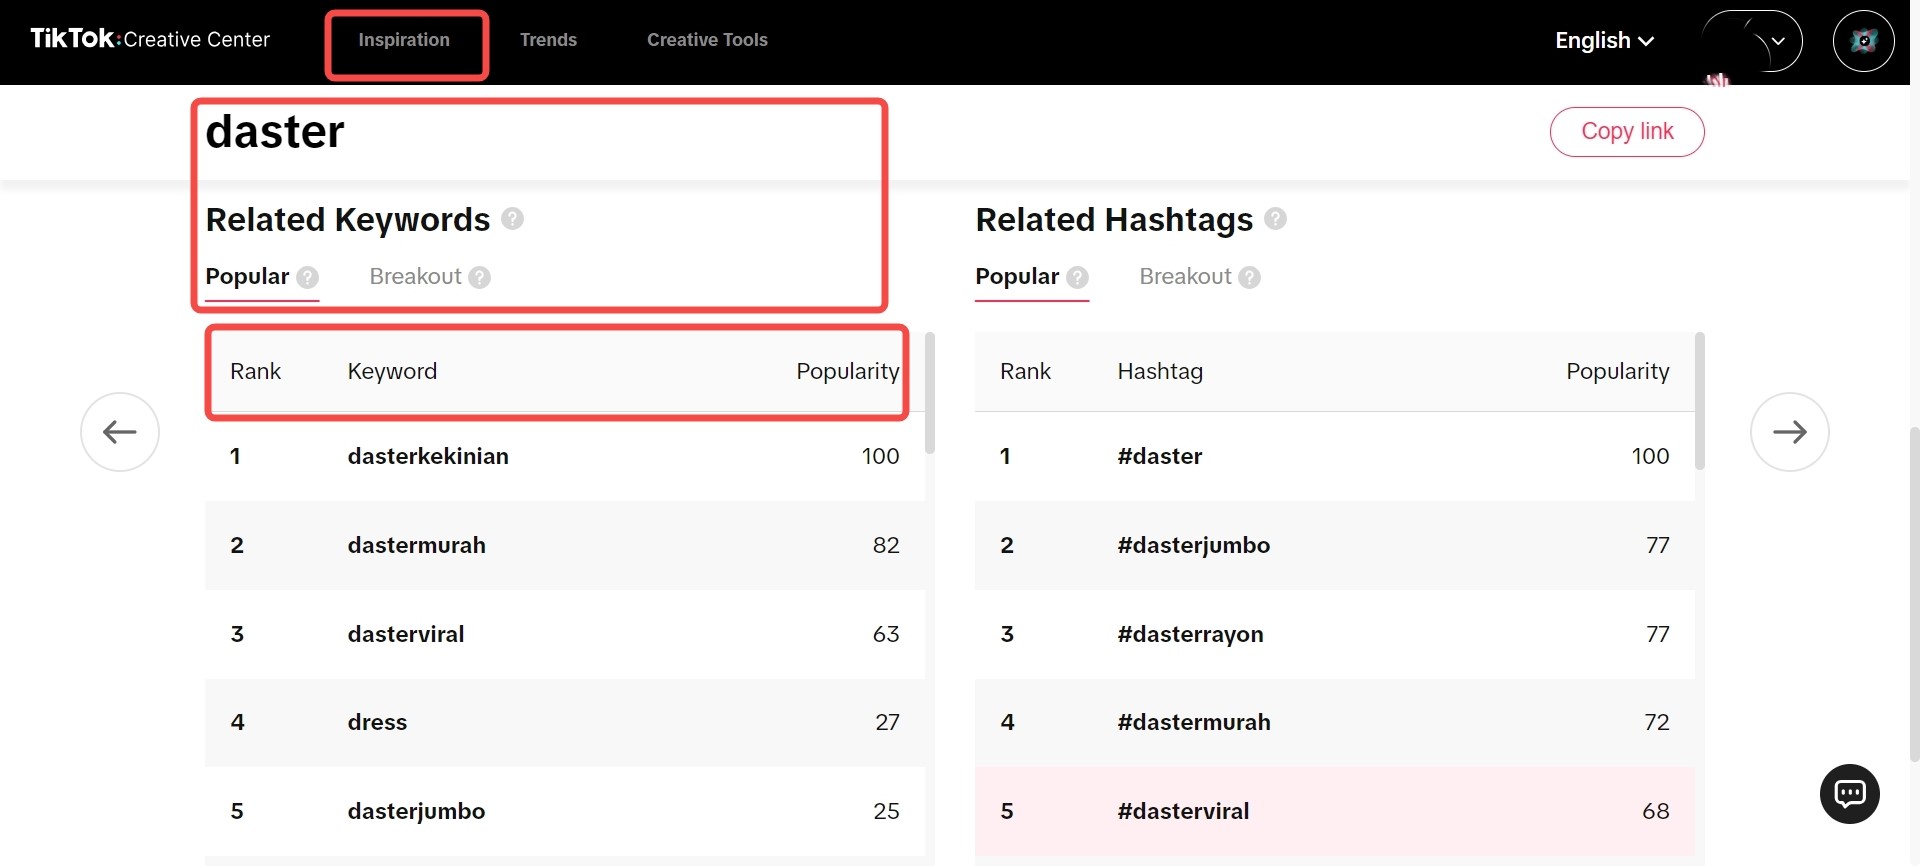Image resolution: width=1920 pixels, height=866 pixels.
Task: Click the TikTok Creative Center logo
Action: coord(150,40)
